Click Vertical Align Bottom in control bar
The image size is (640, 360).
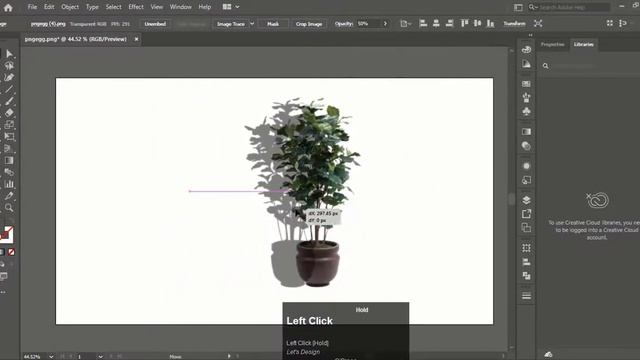[x=491, y=24]
